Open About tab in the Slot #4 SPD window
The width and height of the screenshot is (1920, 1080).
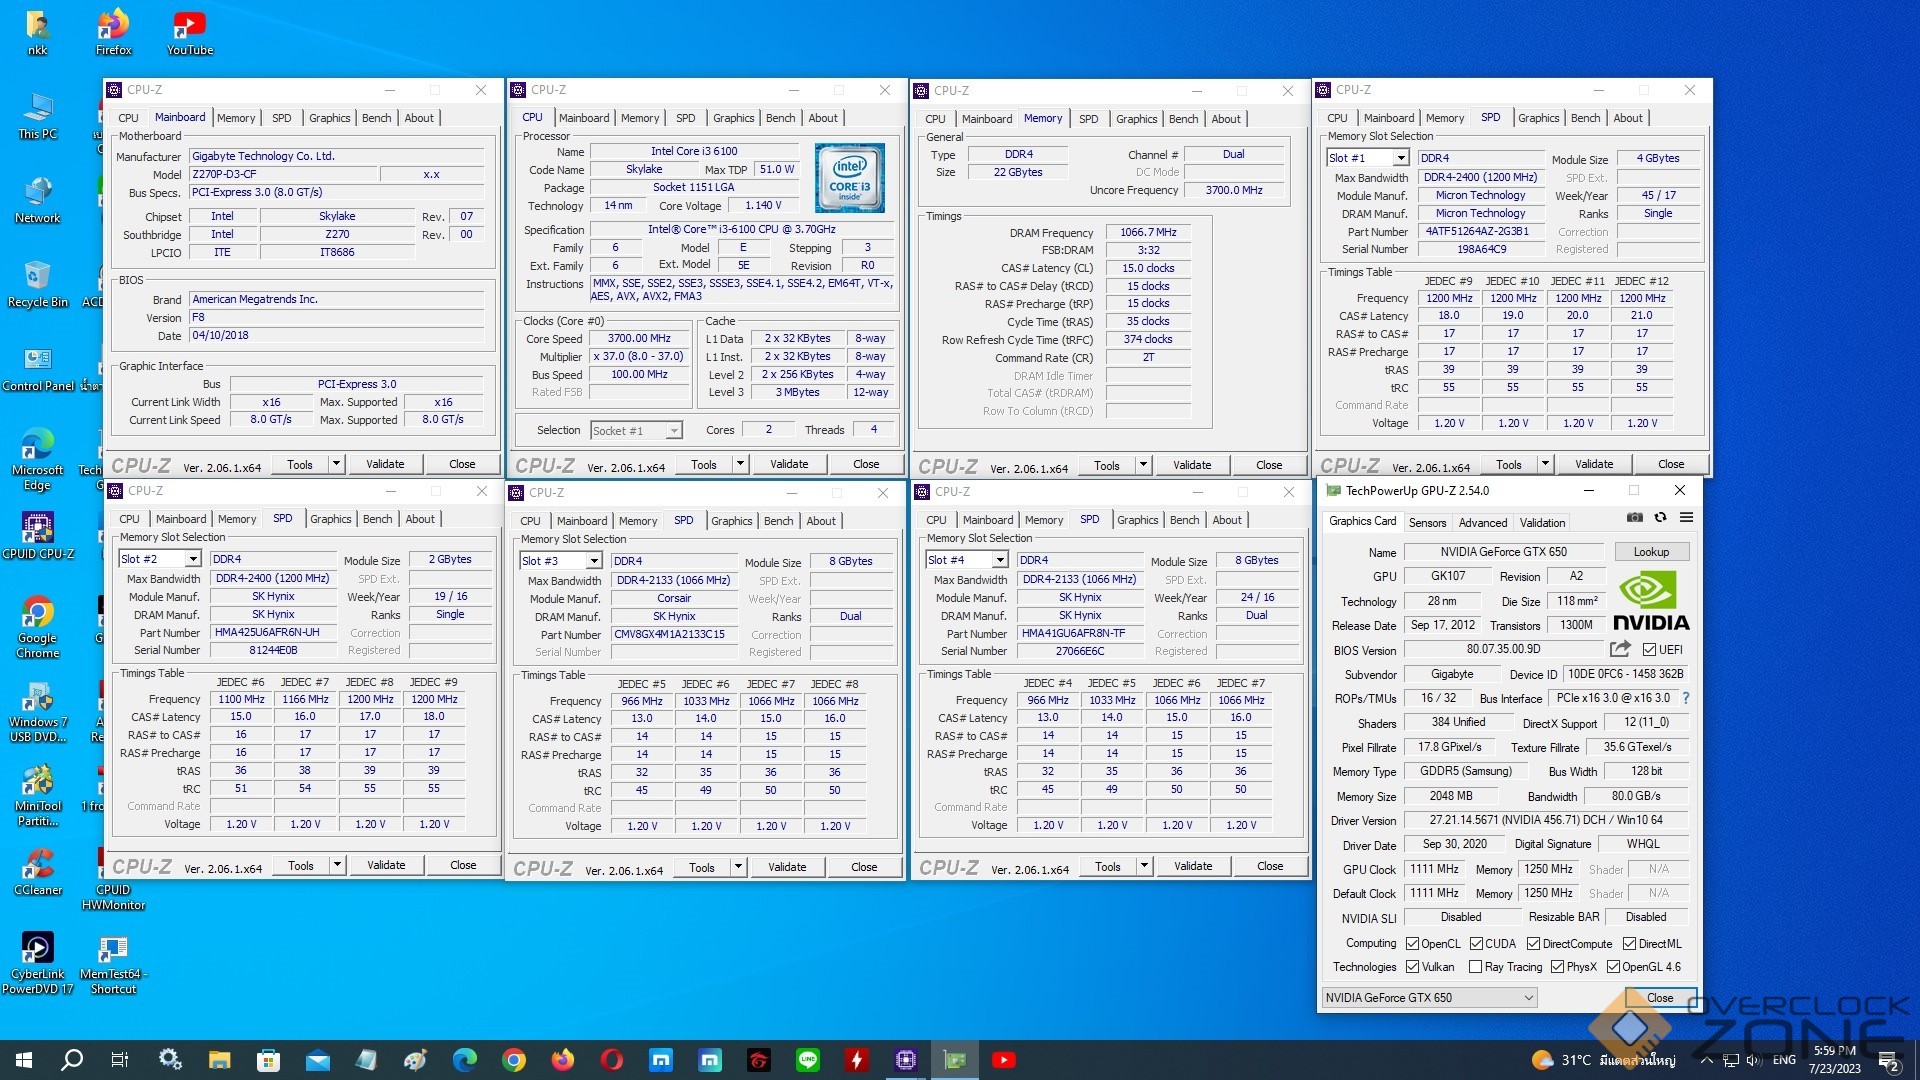tap(1227, 520)
